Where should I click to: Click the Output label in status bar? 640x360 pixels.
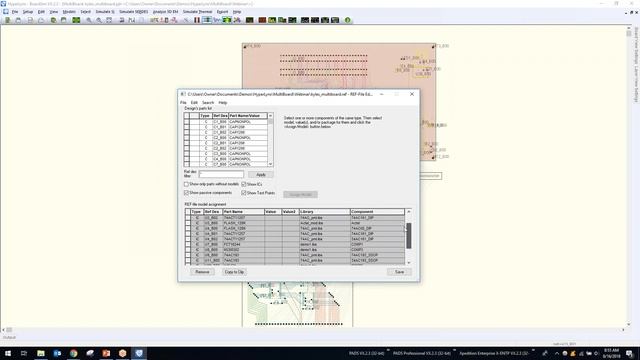[x=9, y=338]
